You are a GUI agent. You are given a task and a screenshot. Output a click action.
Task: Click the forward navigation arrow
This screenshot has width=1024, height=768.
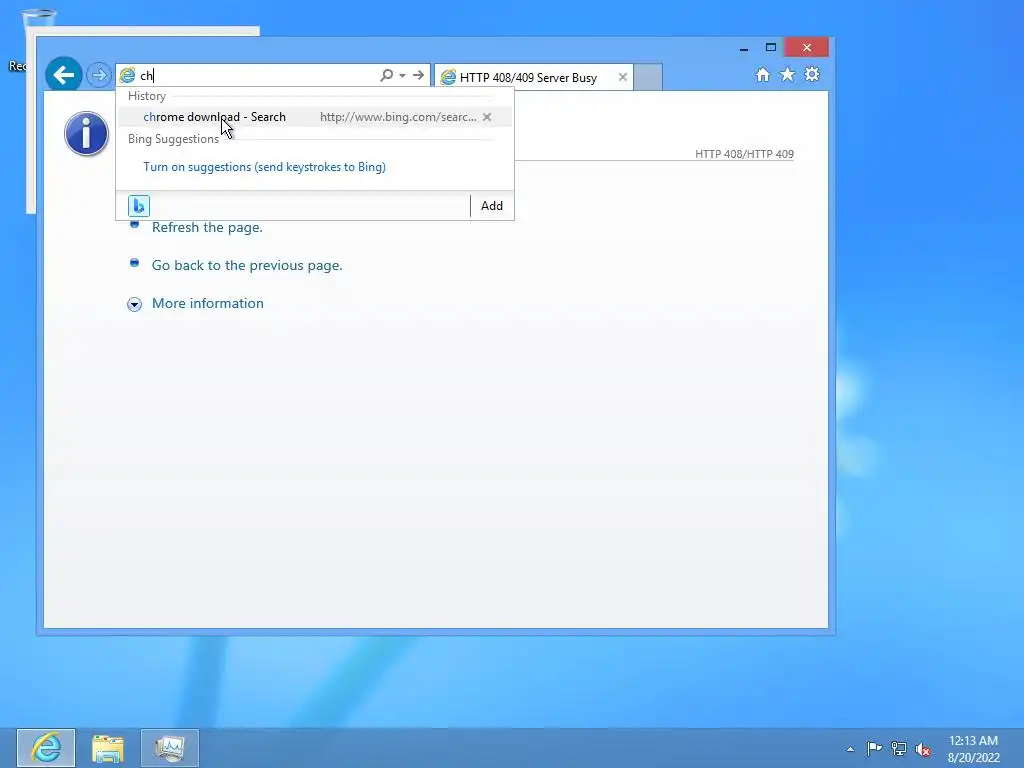99,75
